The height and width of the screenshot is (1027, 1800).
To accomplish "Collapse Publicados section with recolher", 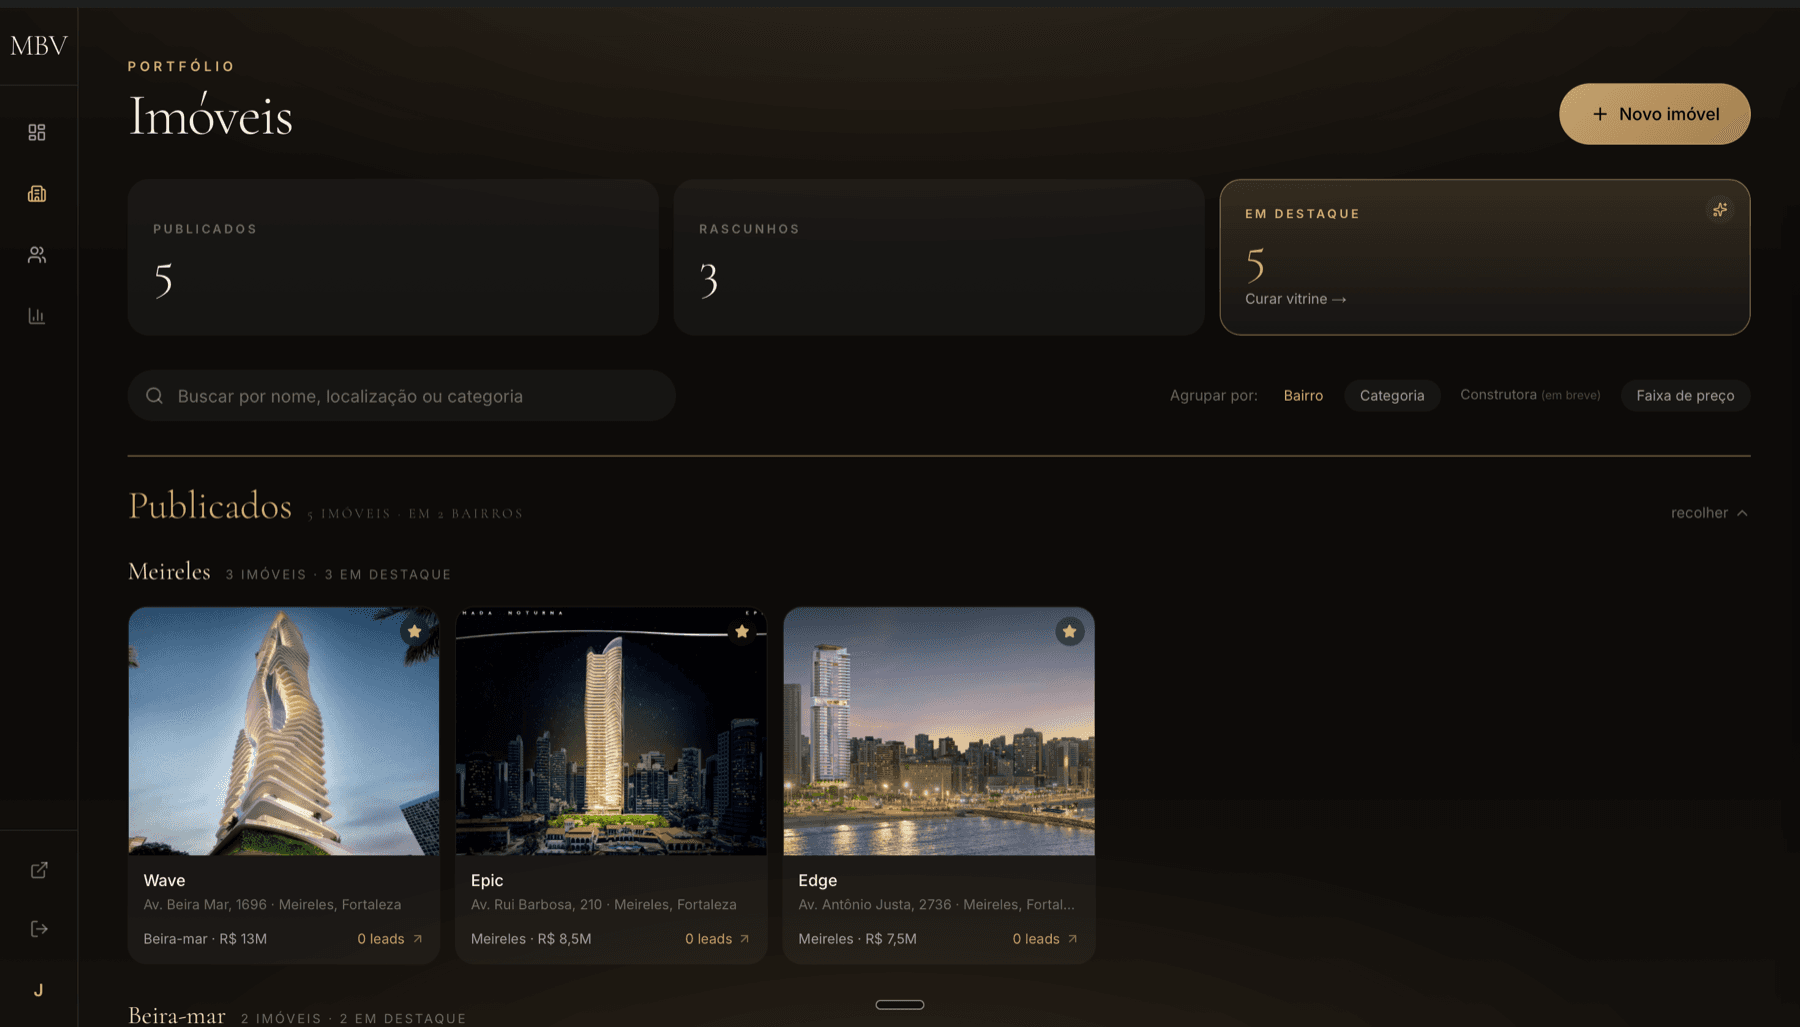I will tap(1709, 513).
